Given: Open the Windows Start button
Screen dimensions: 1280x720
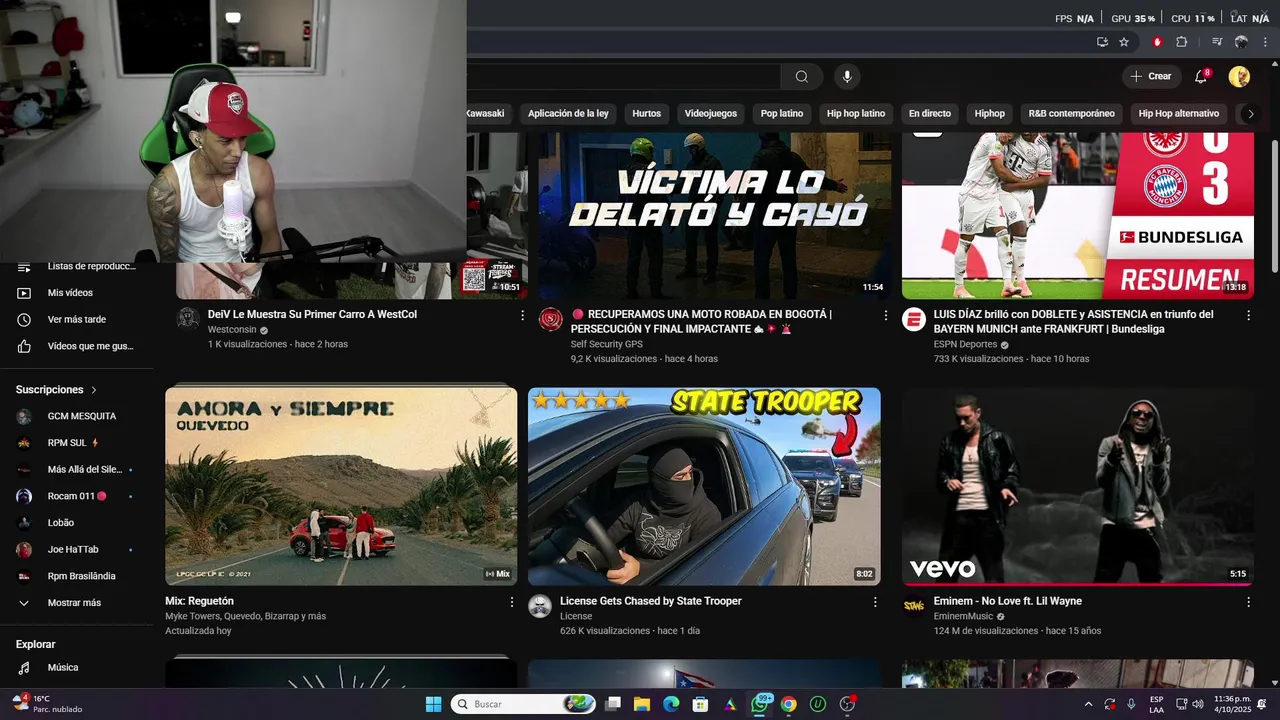Looking at the screenshot, I should point(433,704).
